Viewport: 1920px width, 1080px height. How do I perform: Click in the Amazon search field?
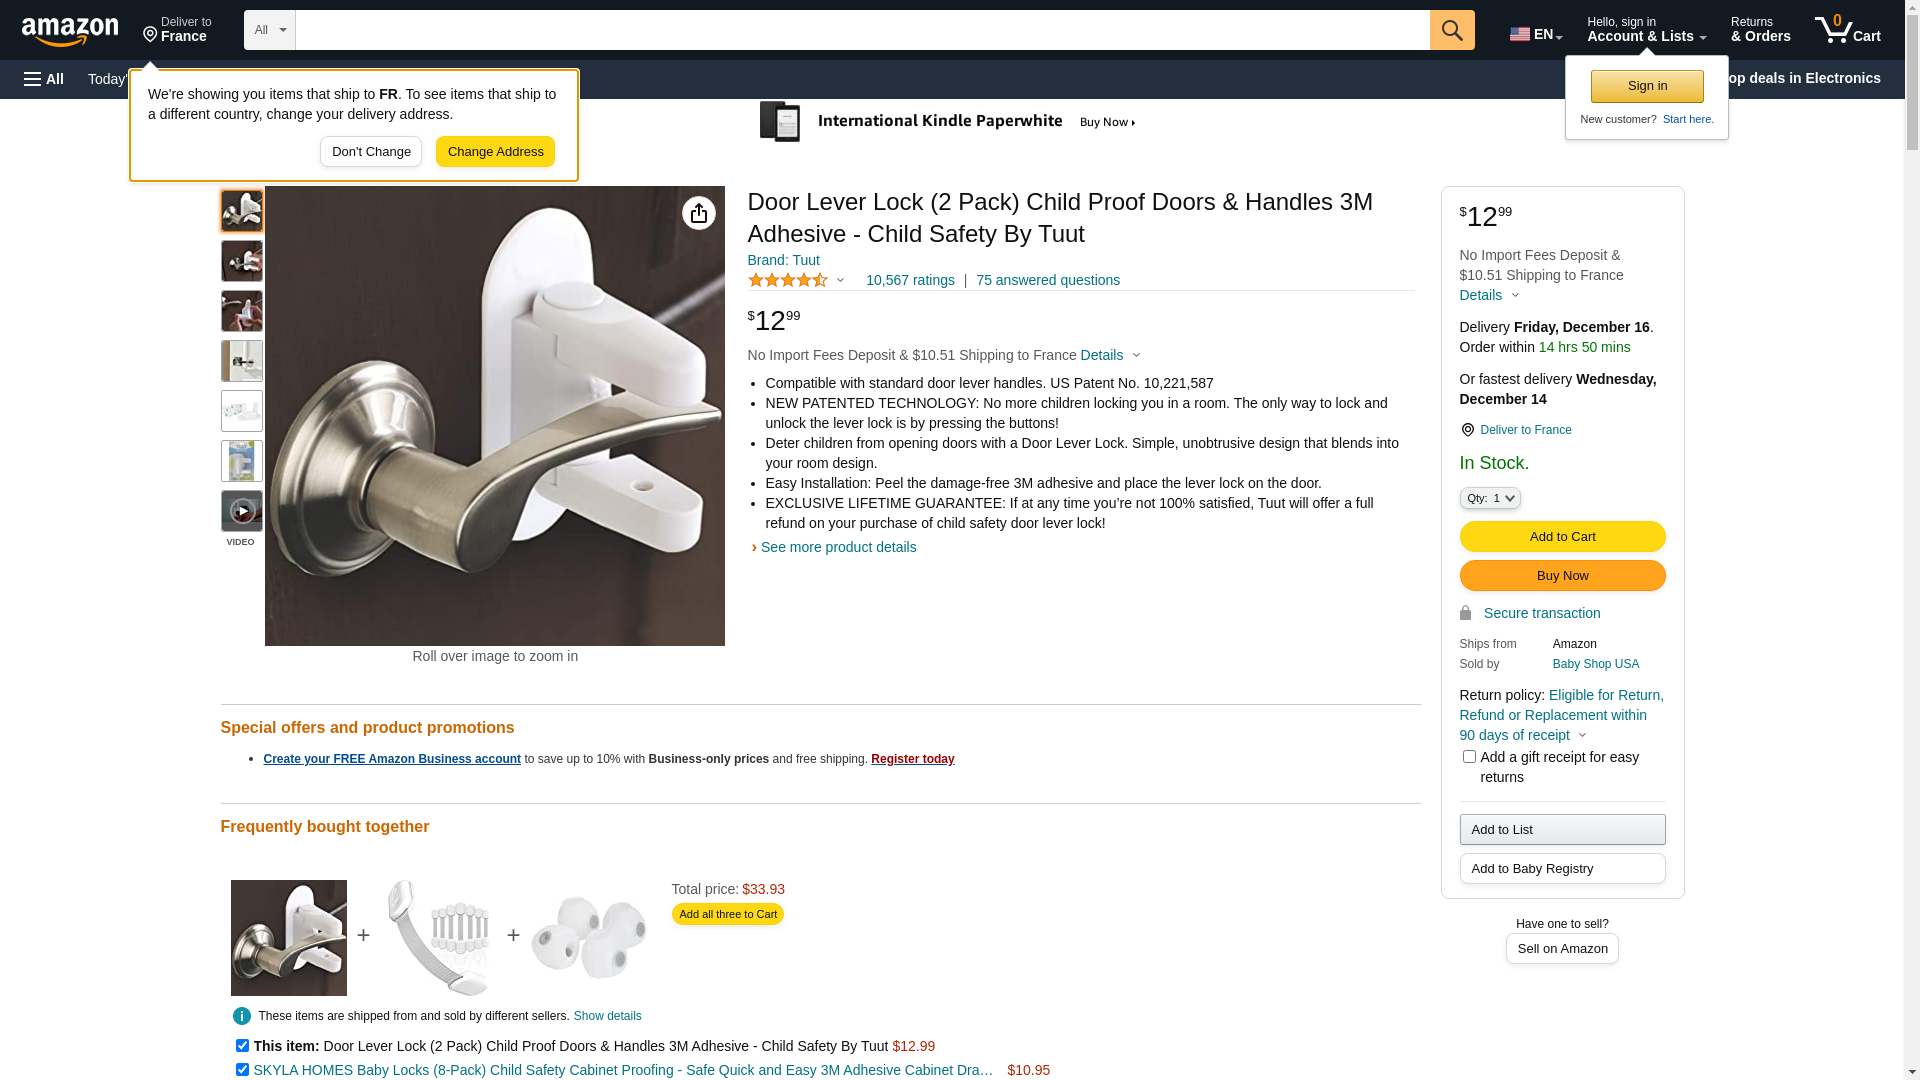click(862, 30)
